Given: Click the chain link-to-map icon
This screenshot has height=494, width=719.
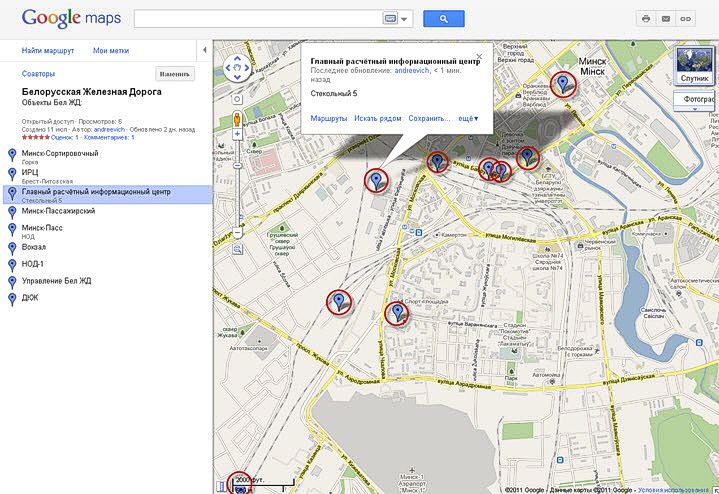Looking at the screenshot, I should 686,19.
